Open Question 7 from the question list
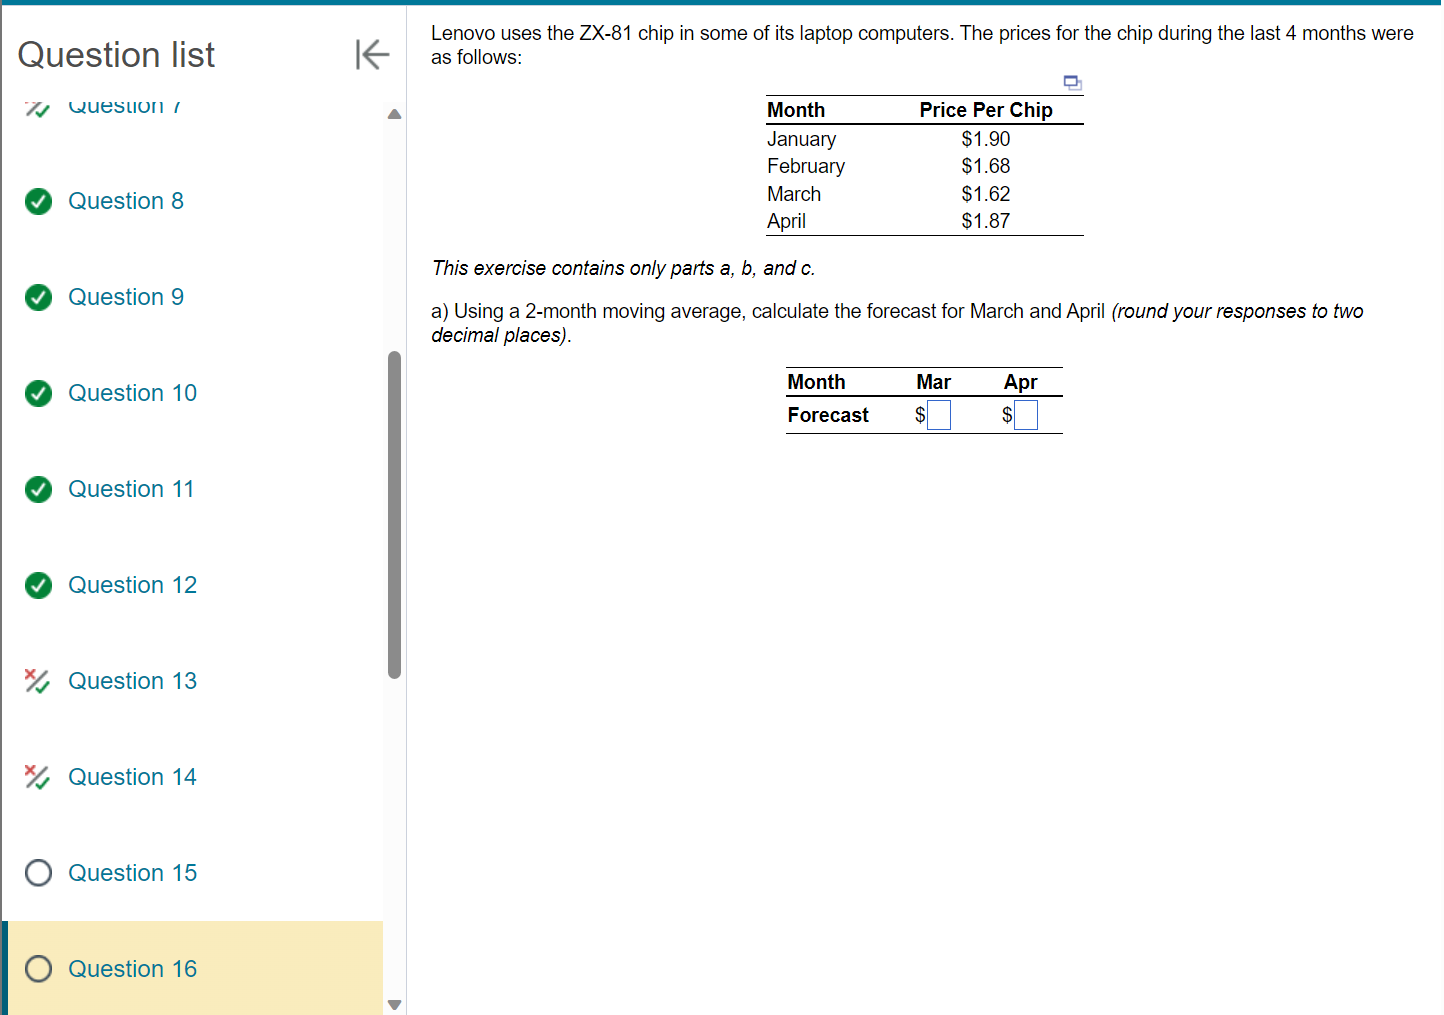Viewport: 1444px width, 1015px height. [x=125, y=105]
